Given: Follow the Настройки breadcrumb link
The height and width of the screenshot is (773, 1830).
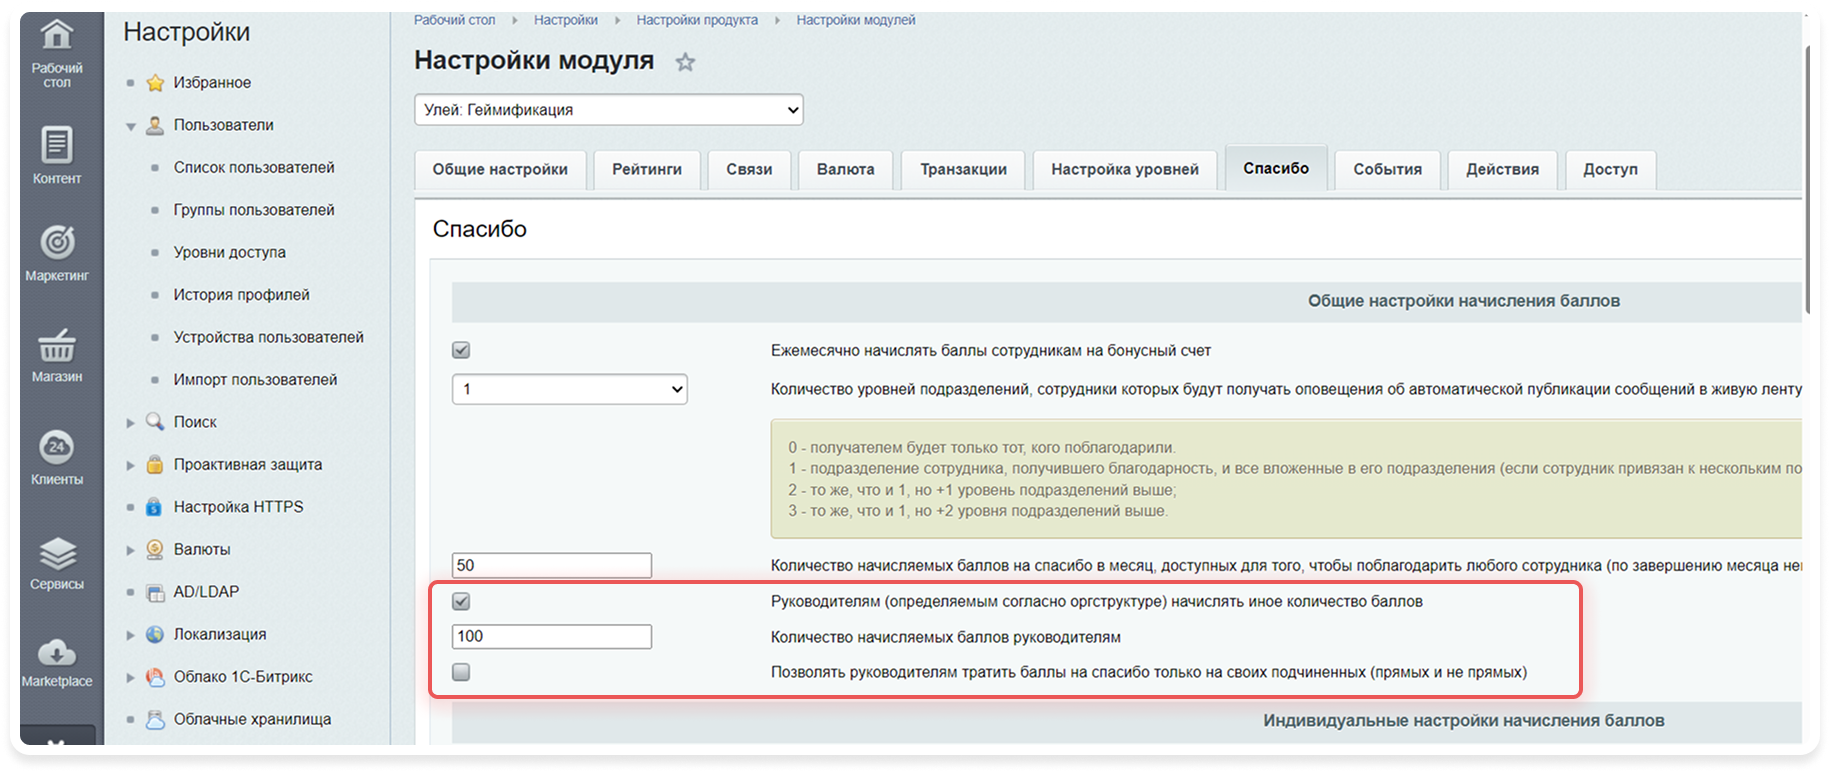Looking at the screenshot, I should 566,20.
